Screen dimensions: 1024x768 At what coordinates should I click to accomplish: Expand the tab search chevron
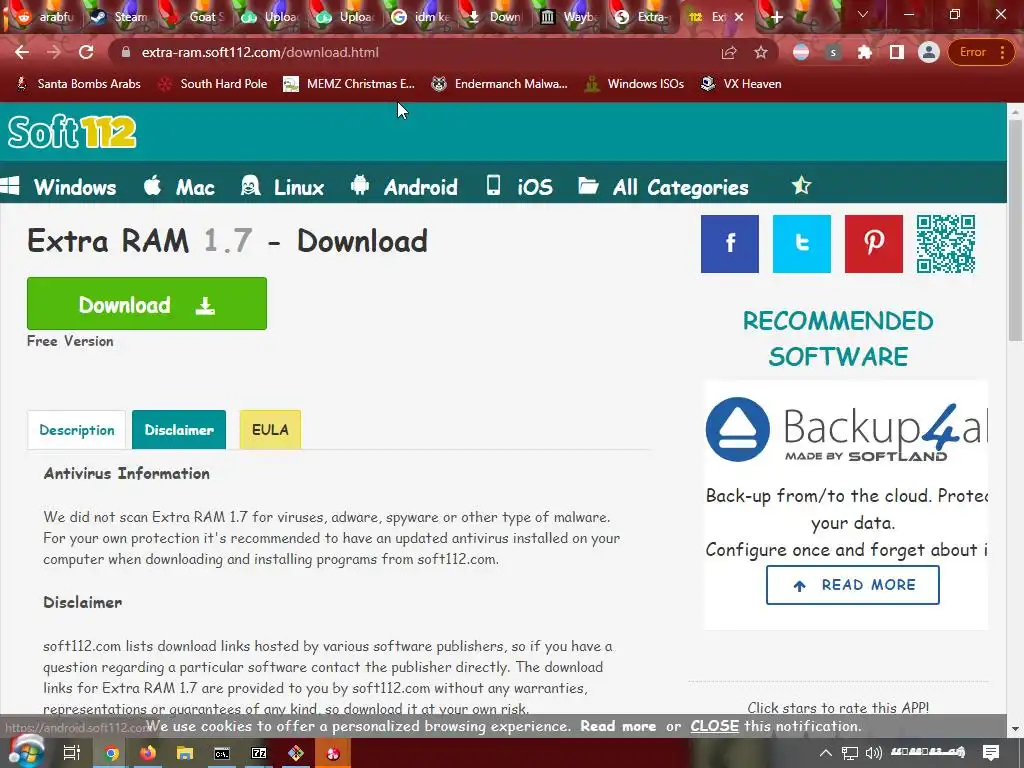pyautogui.click(x=863, y=14)
